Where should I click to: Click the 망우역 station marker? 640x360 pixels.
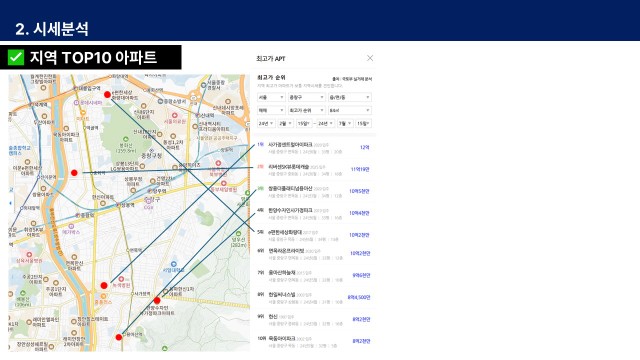point(150,191)
